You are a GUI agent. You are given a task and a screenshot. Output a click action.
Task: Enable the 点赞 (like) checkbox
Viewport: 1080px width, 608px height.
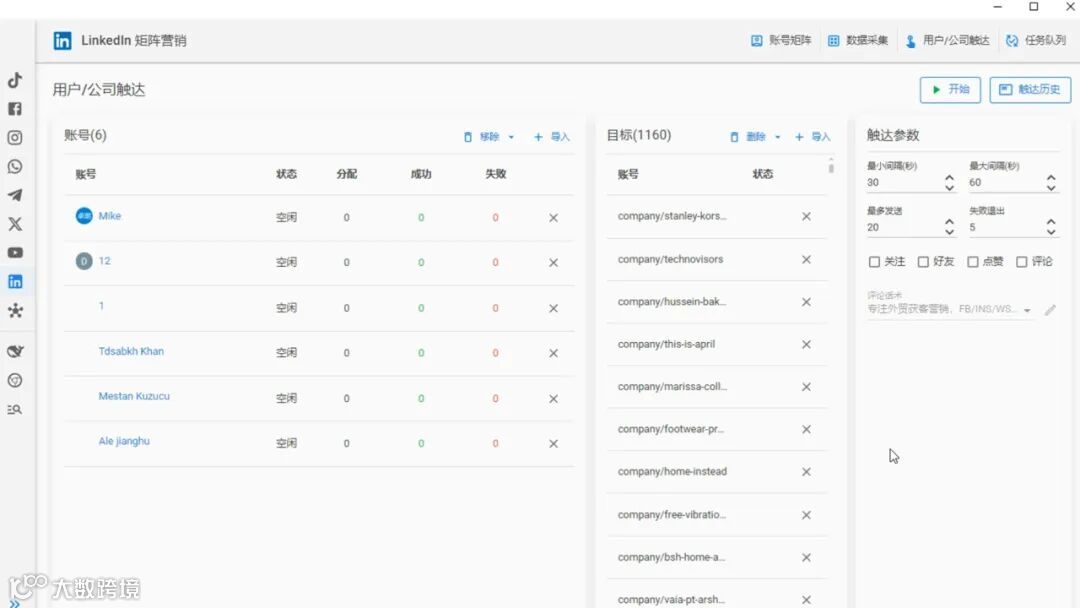pos(973,262)
